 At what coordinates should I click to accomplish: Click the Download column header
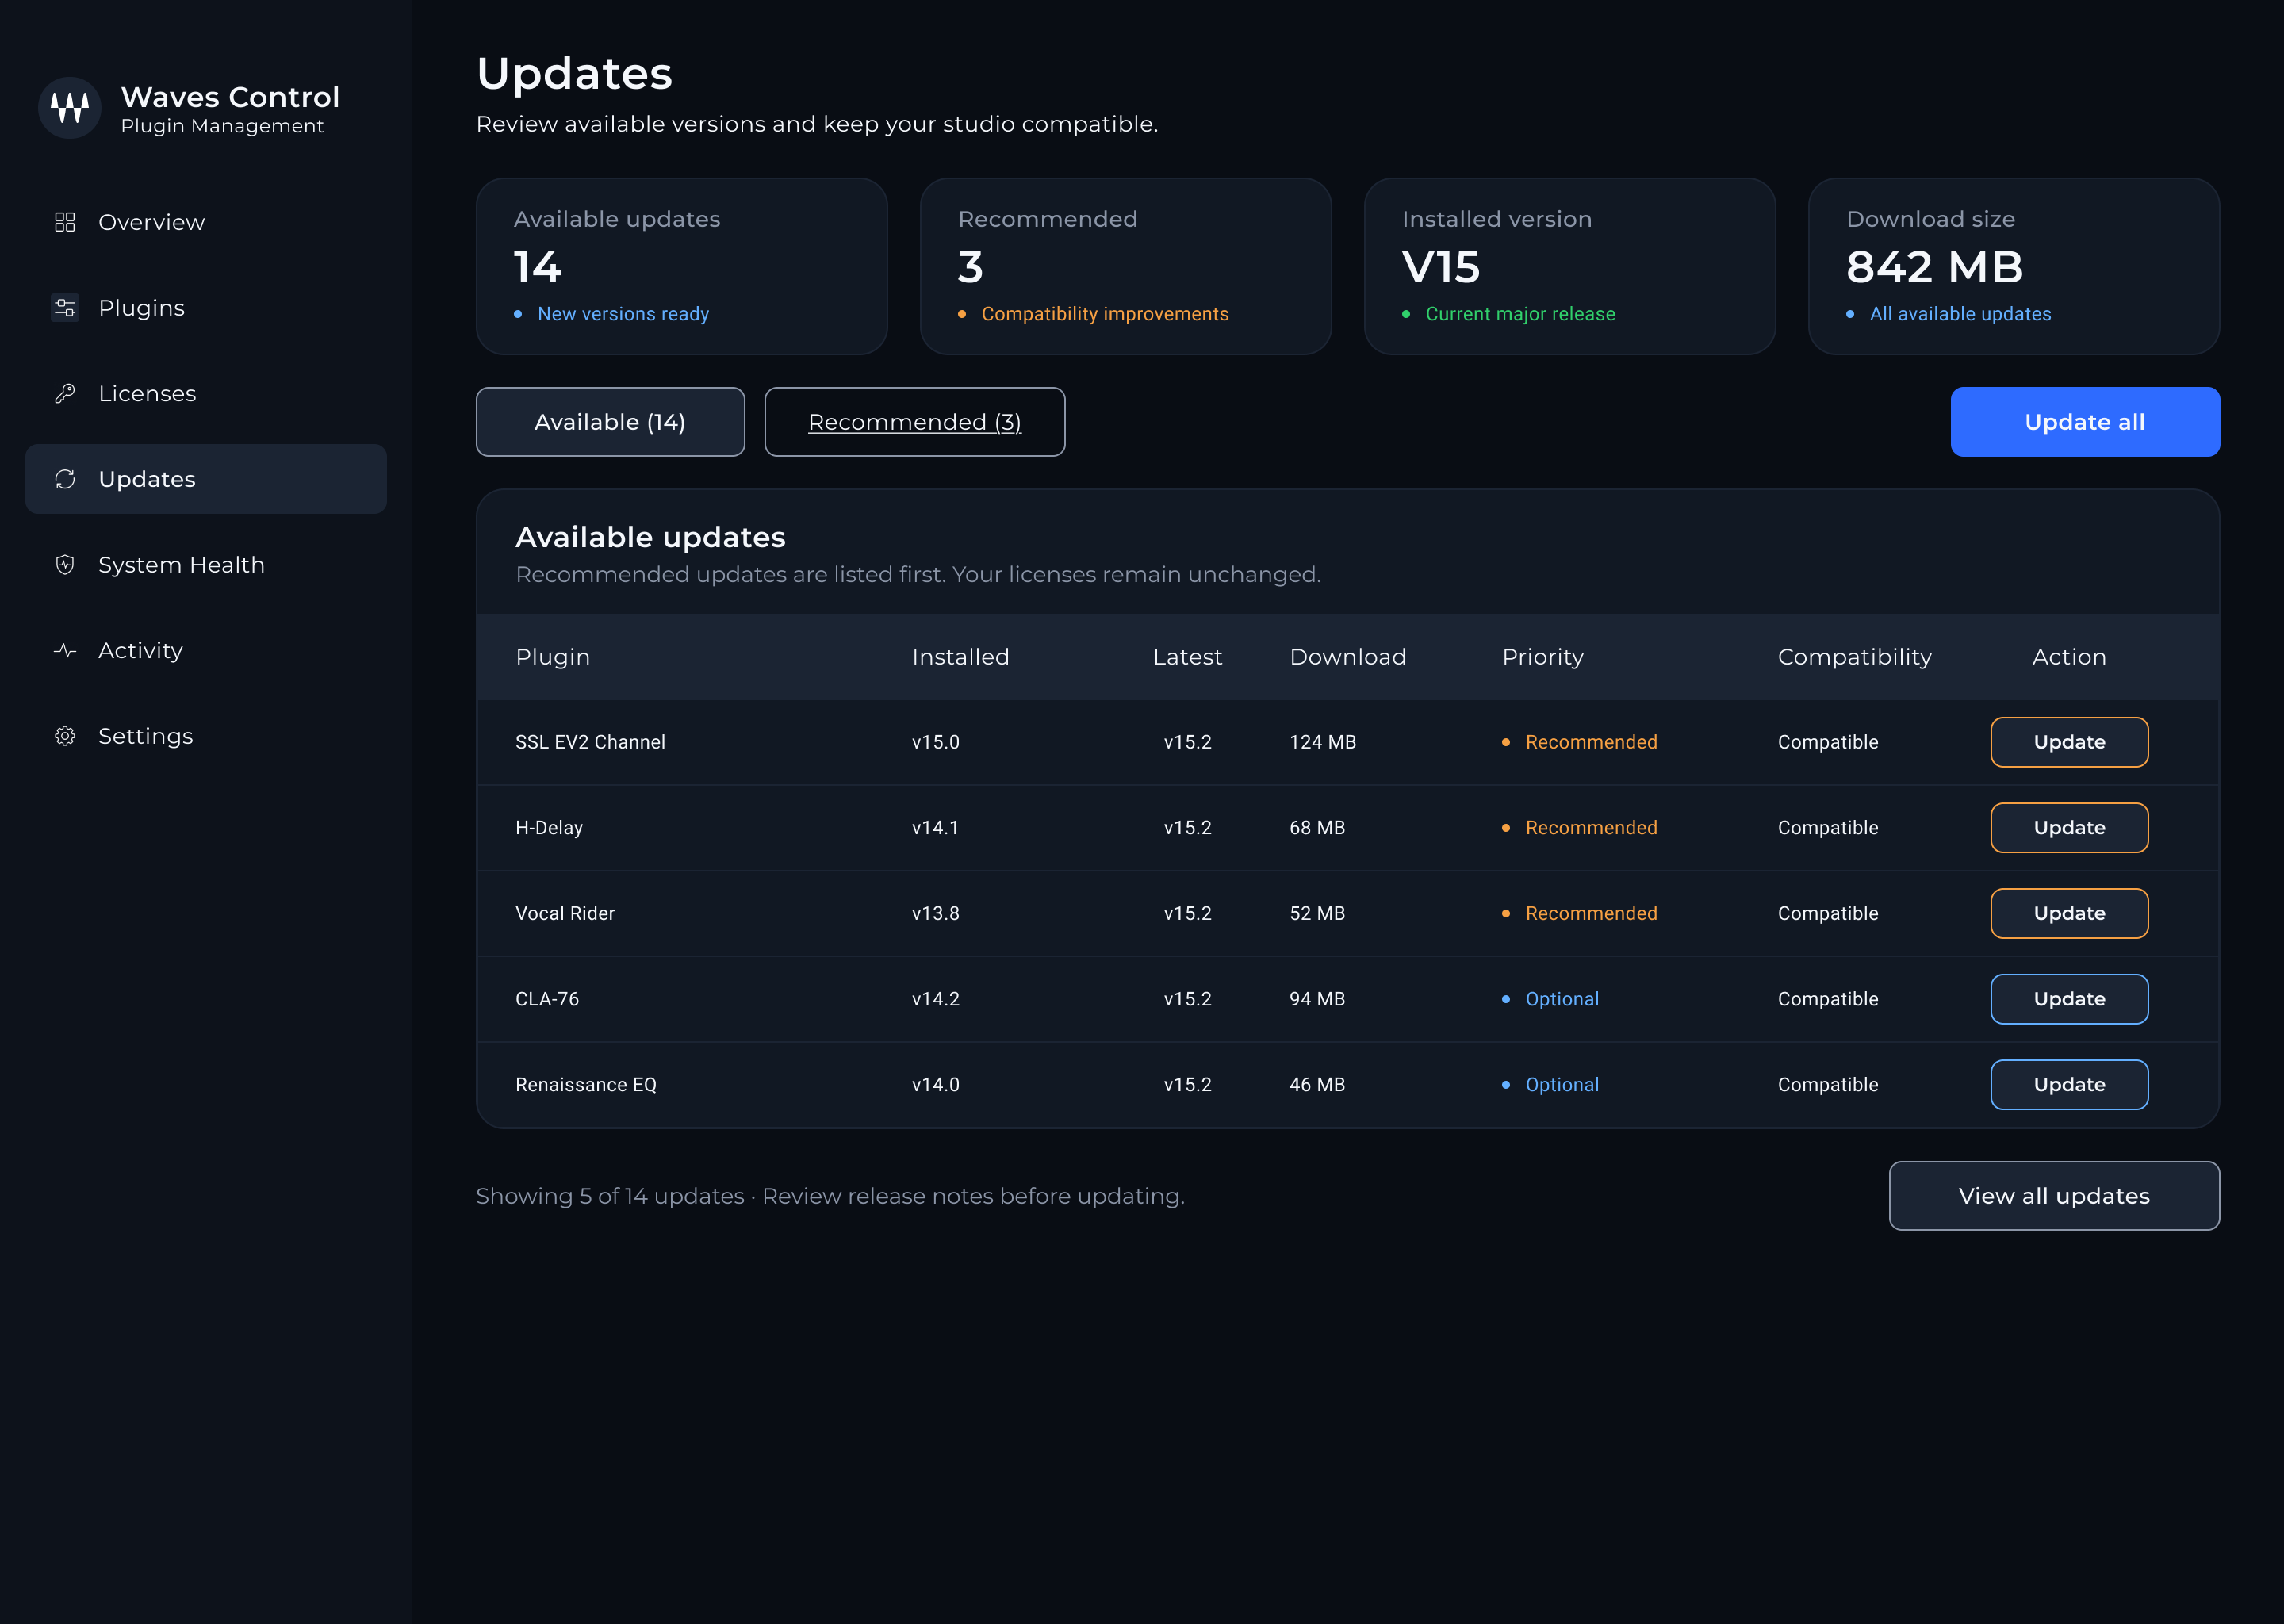tap(1347, 657)
